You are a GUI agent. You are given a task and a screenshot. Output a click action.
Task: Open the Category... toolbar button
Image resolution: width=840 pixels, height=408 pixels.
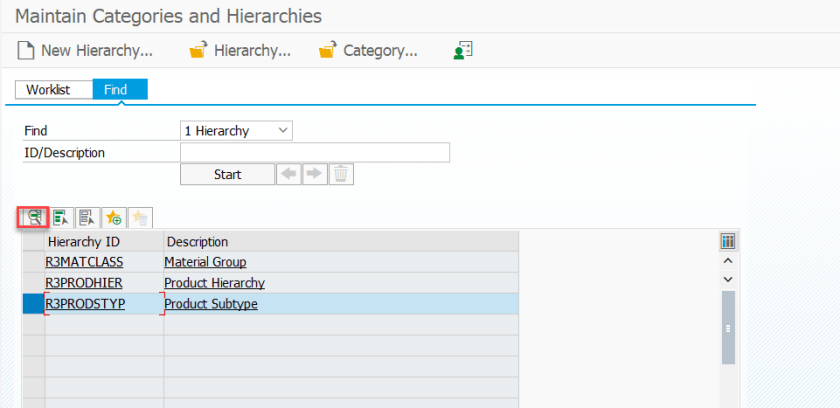(x=368, y=50)
